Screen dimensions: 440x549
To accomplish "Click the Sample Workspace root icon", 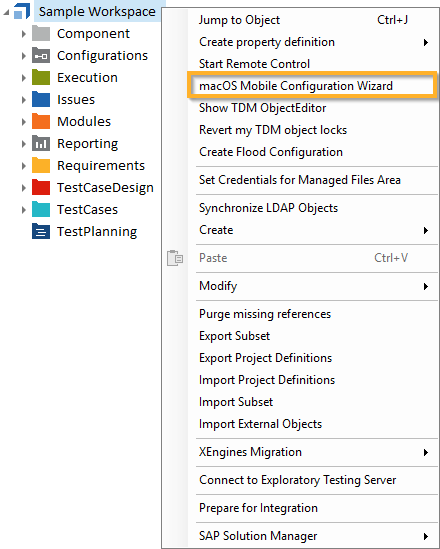I will click(22, 11).
